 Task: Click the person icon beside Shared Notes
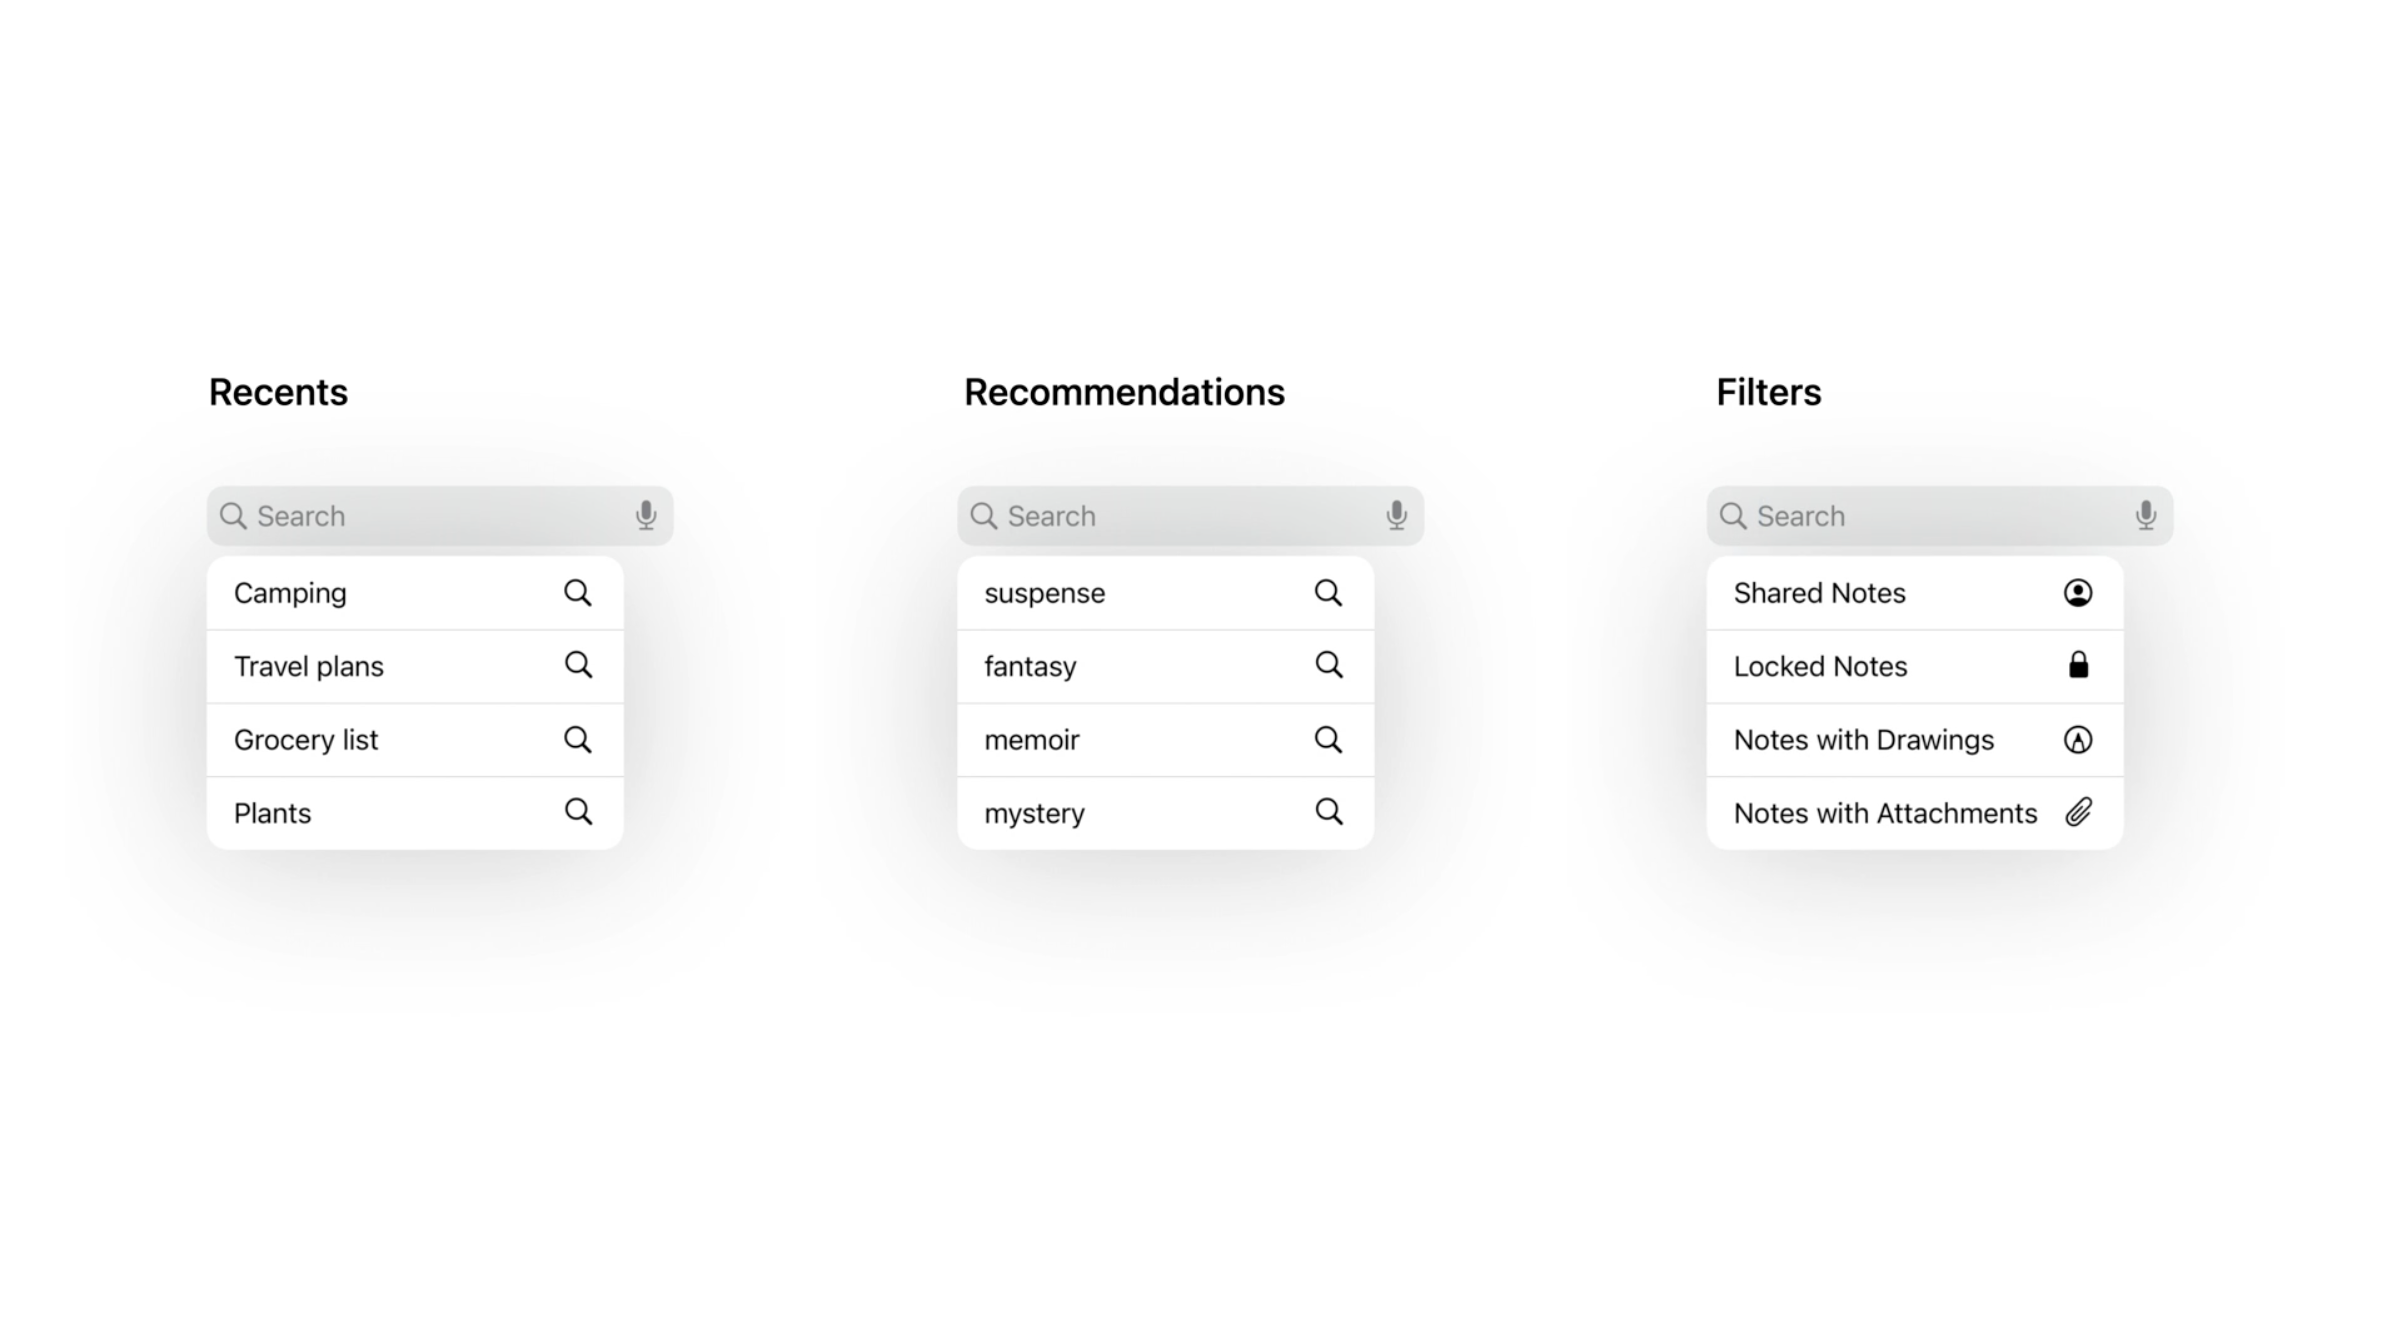pos(2077,593)
